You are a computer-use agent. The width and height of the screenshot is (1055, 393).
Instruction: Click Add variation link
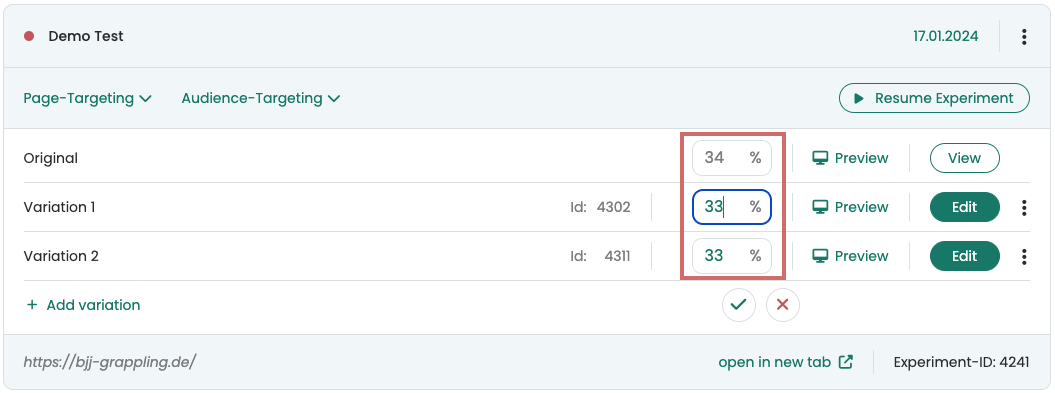pos(83,305)
